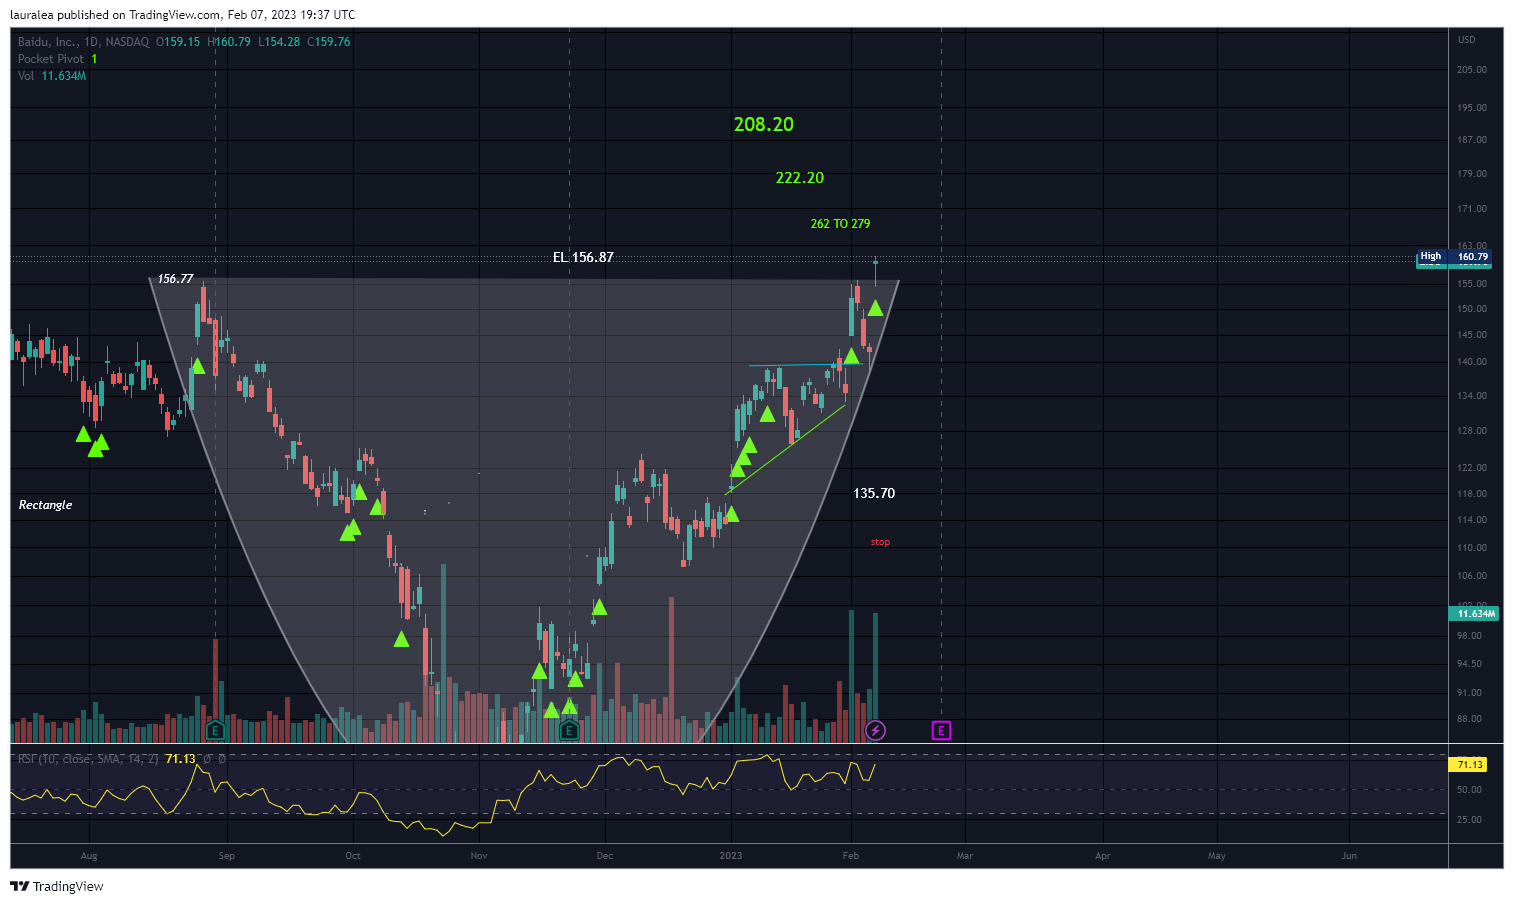Click the 25.00 RSI axis value
The image size is (1514, 904).
point(1470,820)
